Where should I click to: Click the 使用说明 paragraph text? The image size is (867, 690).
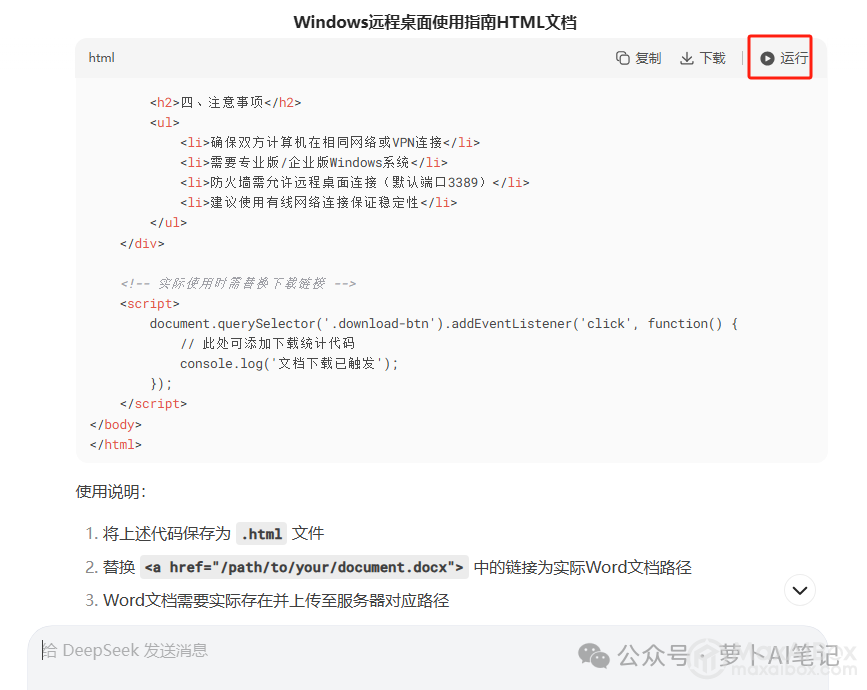(111, 492)
